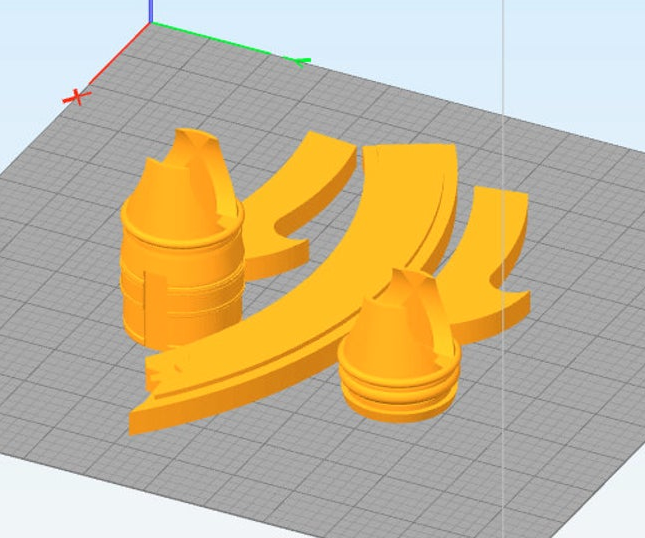645x538 pixels.
Task: Click the green Y axis line
Action: coord(220,42)
